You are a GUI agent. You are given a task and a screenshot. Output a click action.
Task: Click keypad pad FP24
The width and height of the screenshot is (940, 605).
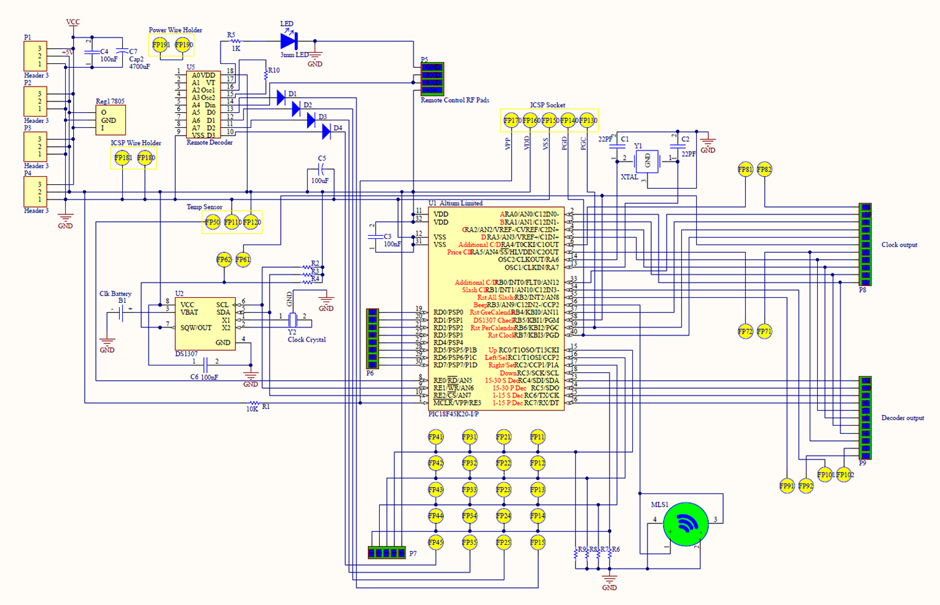point(504,516)
